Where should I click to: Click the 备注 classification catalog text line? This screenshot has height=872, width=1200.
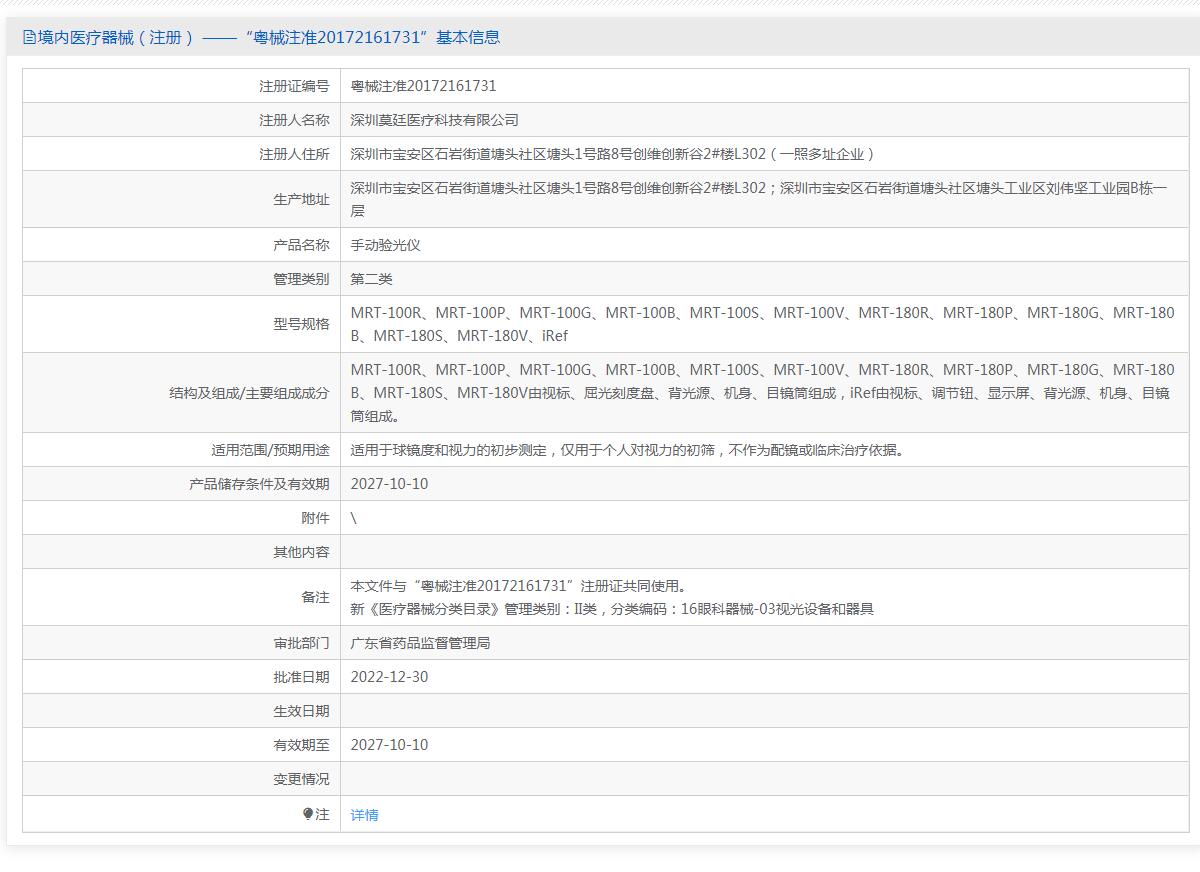[612, 608]
